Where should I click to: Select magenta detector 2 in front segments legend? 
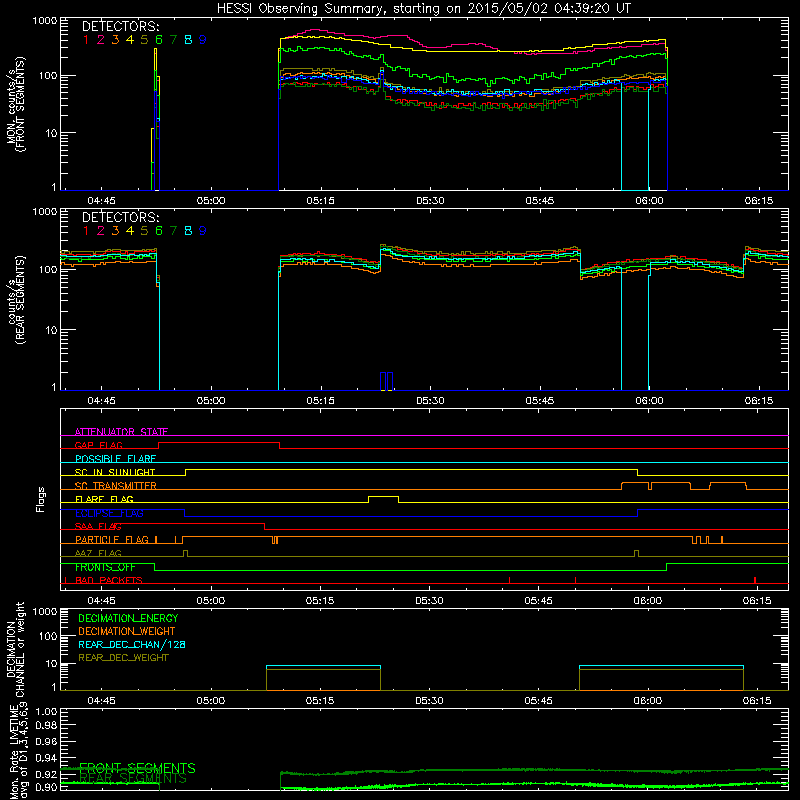click(101, 40)
